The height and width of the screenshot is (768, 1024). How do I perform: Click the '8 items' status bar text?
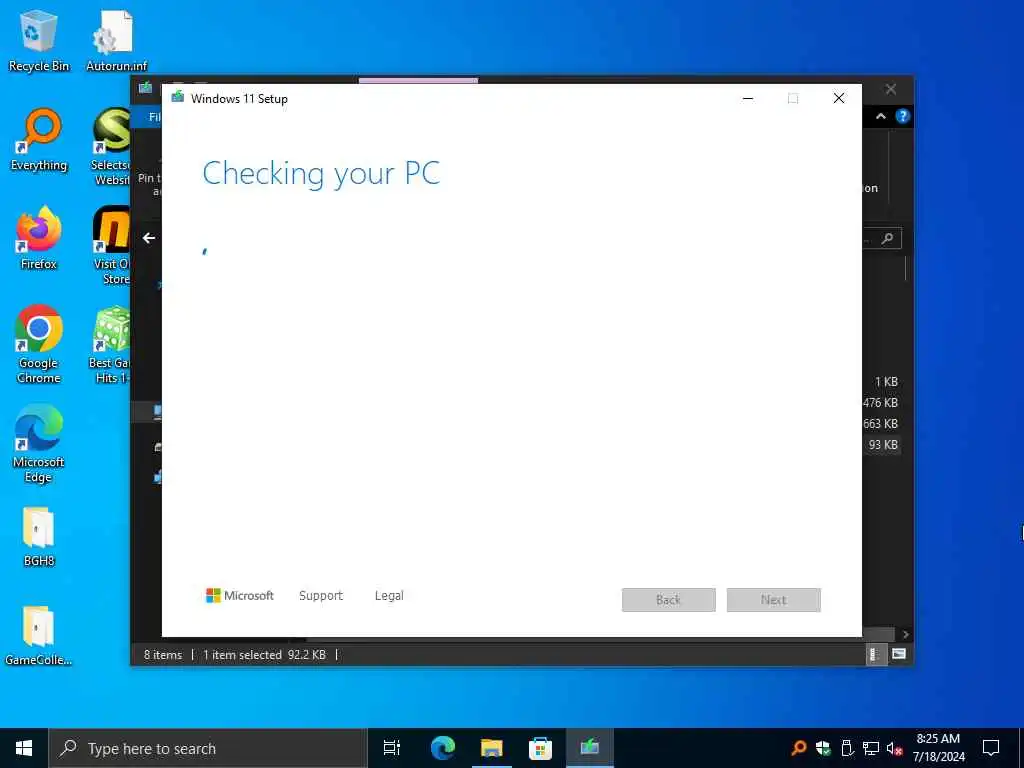(163, 654)
